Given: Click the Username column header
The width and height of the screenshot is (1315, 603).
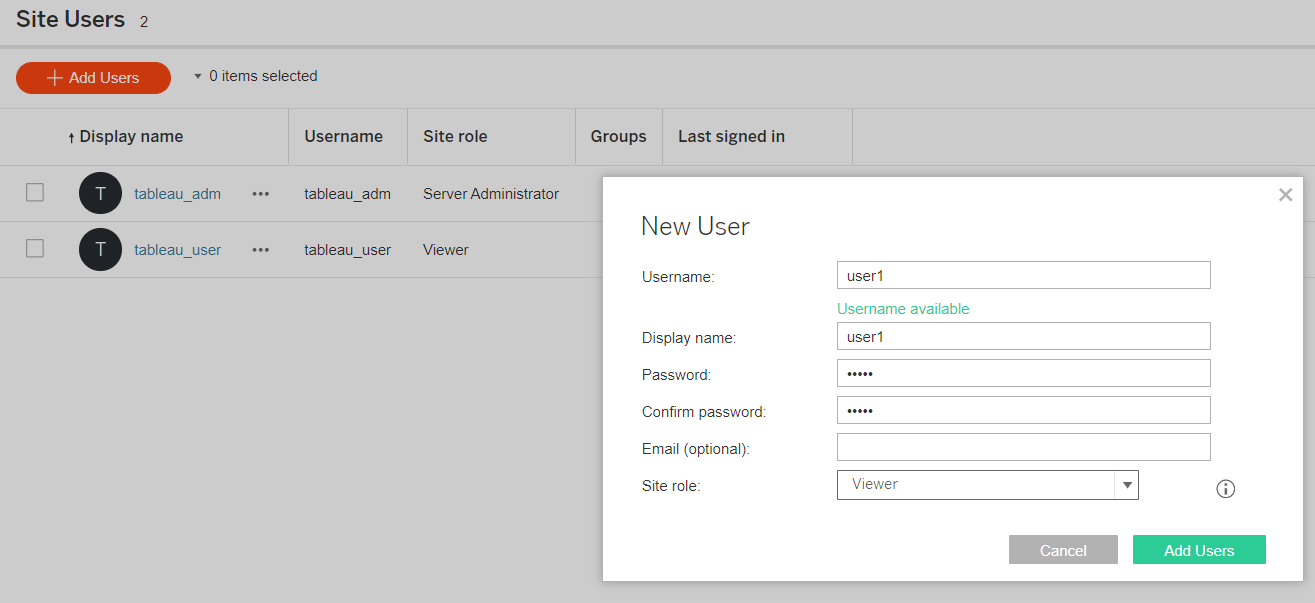Looking at the screenshot, I should tap(343, 137).
